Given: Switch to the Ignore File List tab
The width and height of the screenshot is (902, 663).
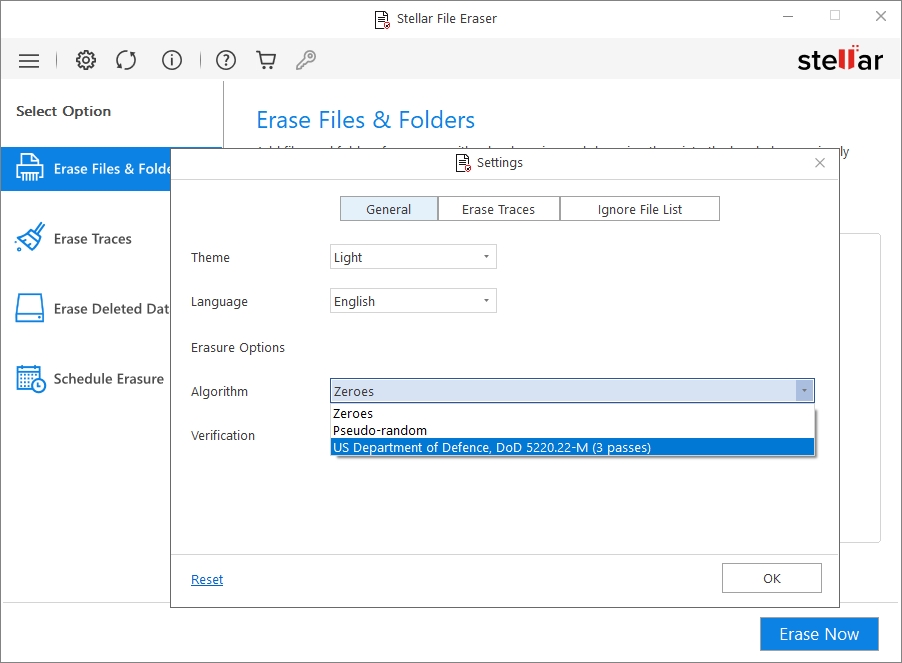Looking at the screenshot, I should (x=640, y=209).
